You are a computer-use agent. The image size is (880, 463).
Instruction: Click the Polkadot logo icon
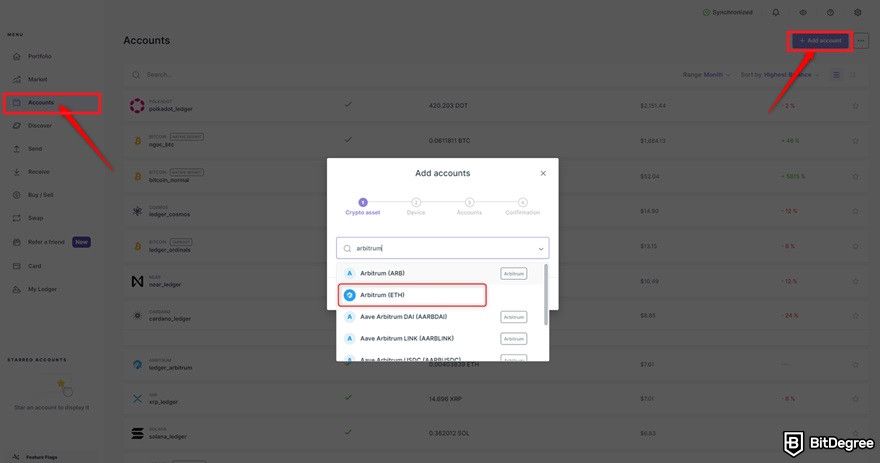(x=137, y=106)
